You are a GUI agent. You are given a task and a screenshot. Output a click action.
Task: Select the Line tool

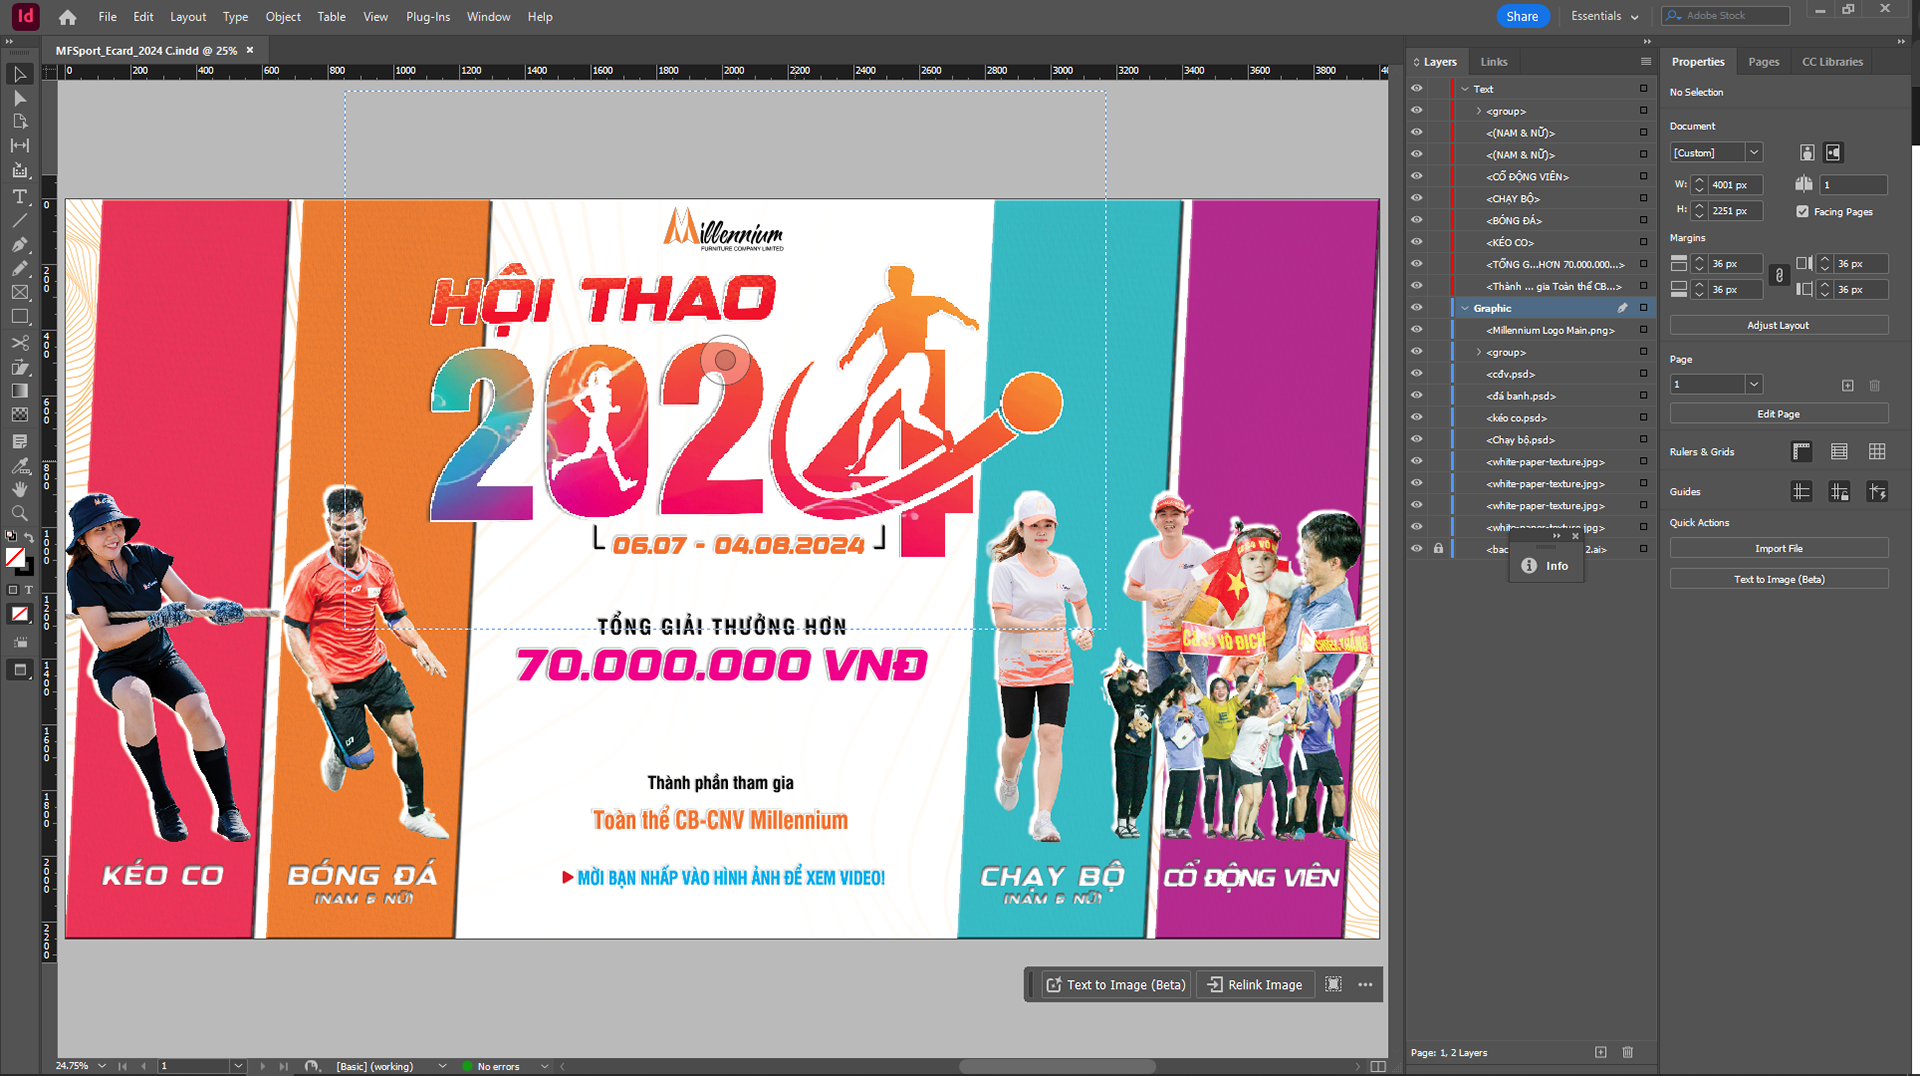tap(19, 220)
